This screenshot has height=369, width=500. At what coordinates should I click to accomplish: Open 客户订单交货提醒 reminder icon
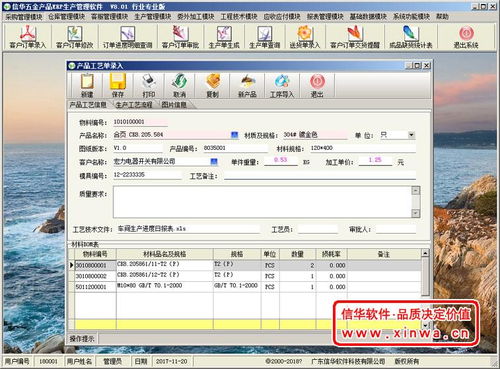click(355, 37)
